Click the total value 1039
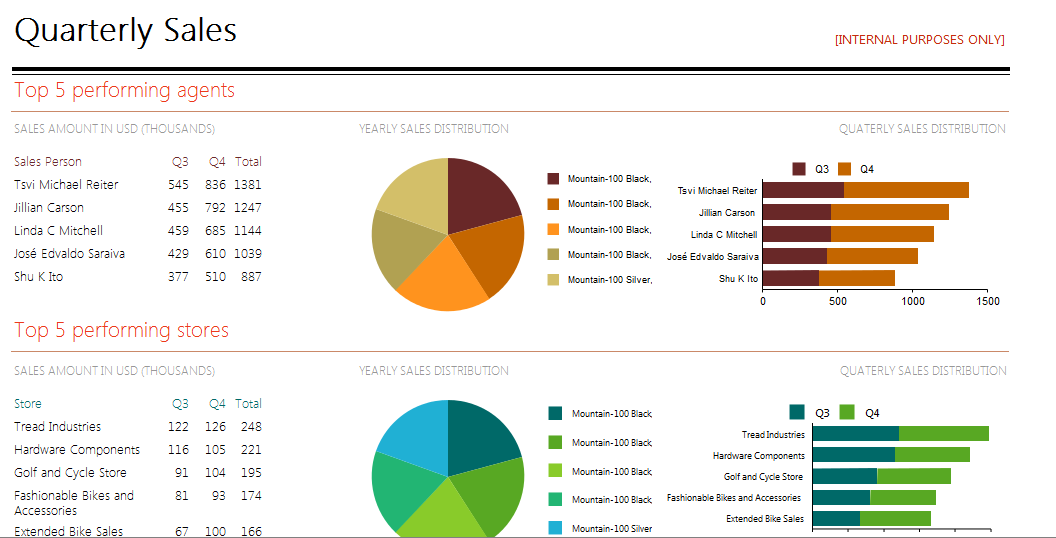 (x=248, y=253)
